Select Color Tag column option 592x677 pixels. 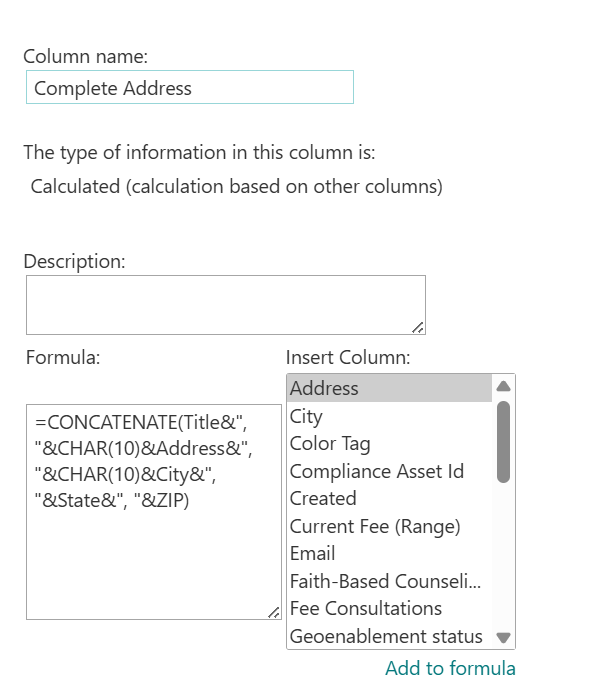(x=389, y=443)
